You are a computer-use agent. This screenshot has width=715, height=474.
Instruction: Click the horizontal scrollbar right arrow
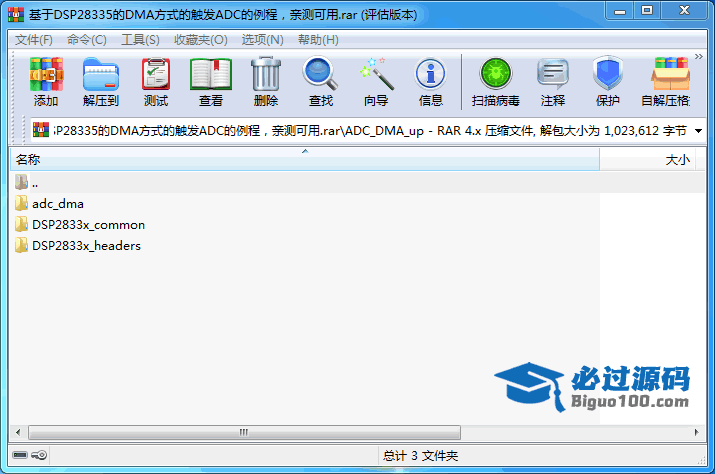(x=696, y=432)
